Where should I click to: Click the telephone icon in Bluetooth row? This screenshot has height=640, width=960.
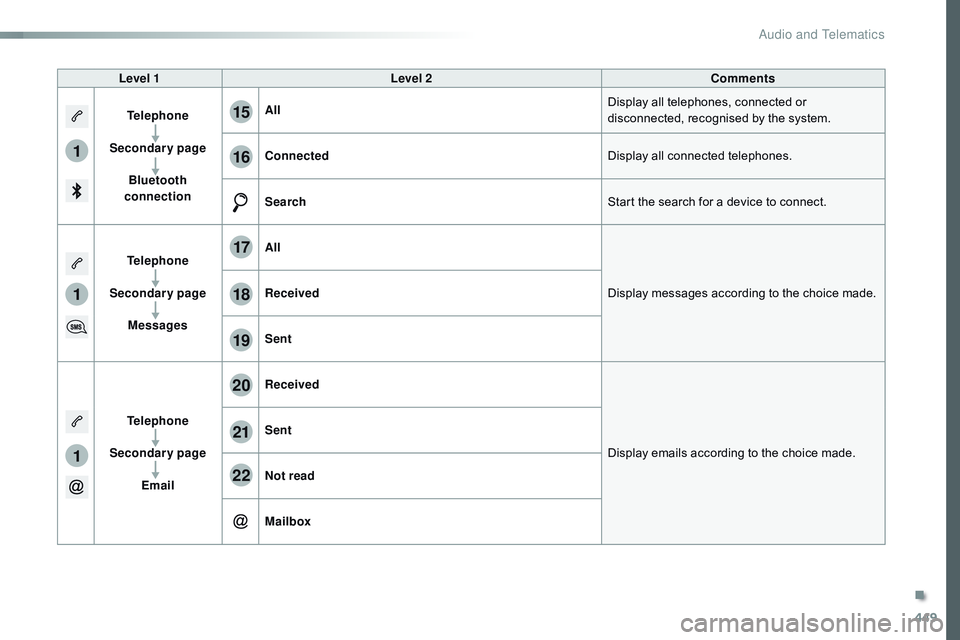coord(76,117)
